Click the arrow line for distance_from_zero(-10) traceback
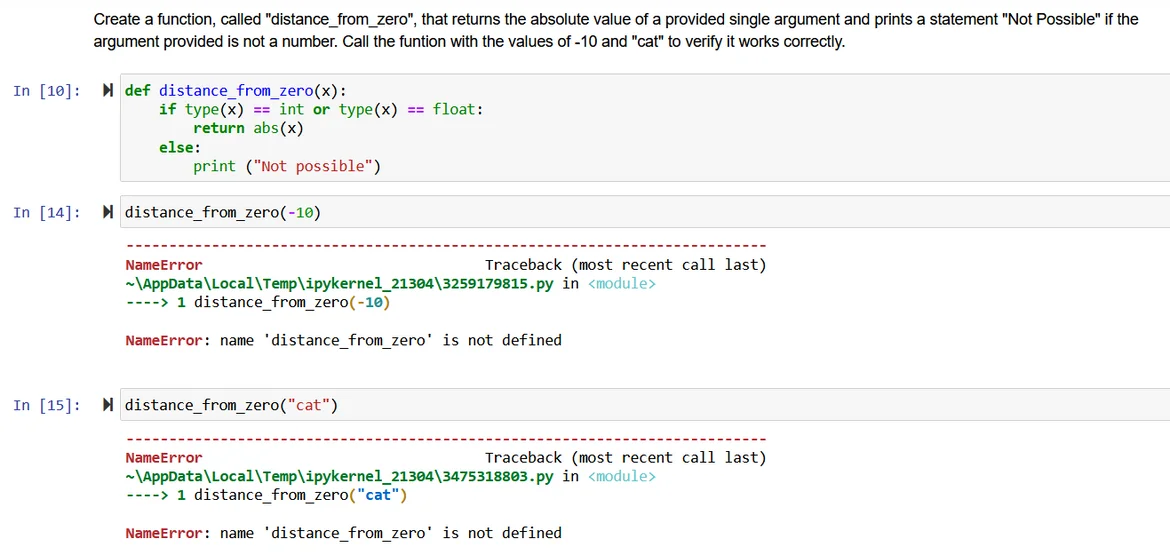The height and width of the screenshot is (553, 1170). 258,302
